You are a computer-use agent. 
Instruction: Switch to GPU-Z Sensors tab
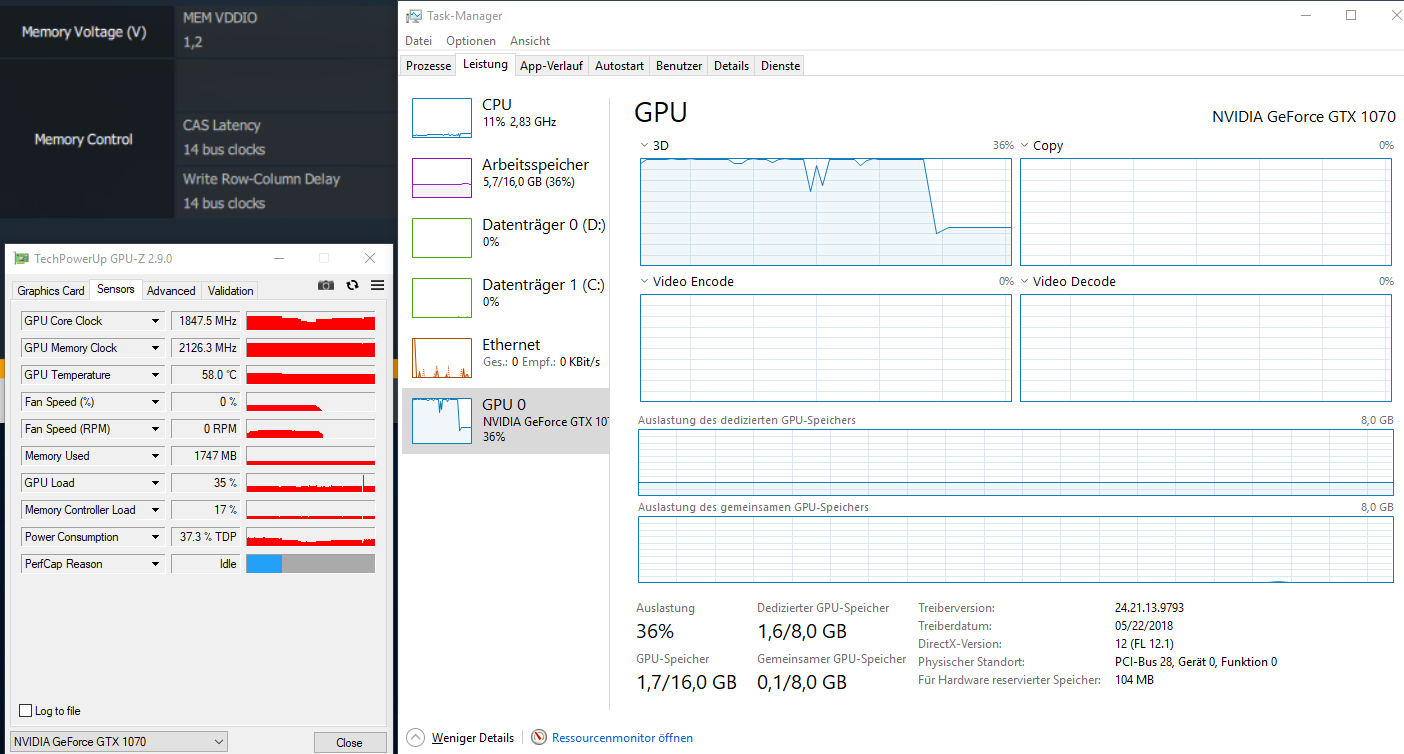116,289
